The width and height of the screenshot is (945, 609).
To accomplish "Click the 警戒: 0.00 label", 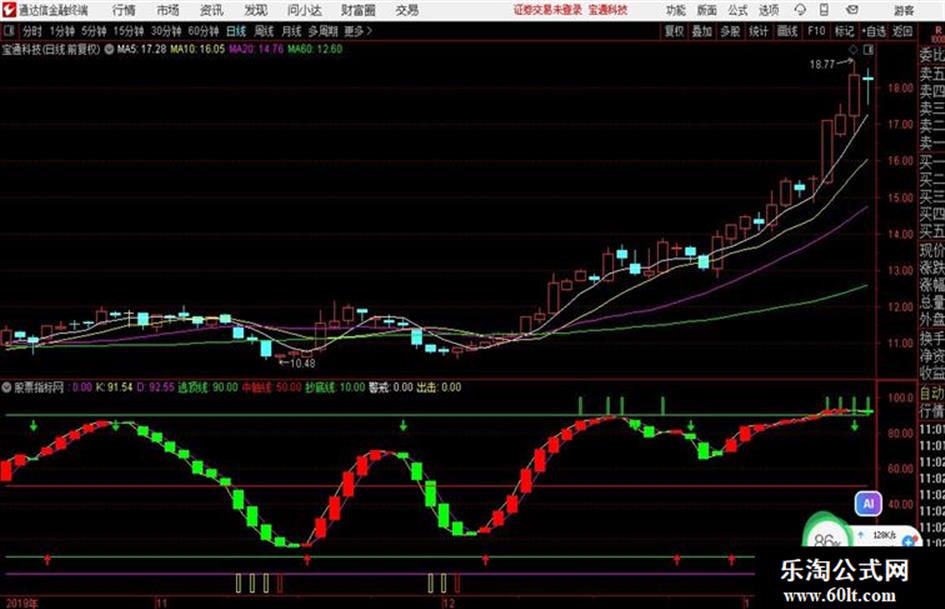I will coord(391,387).
